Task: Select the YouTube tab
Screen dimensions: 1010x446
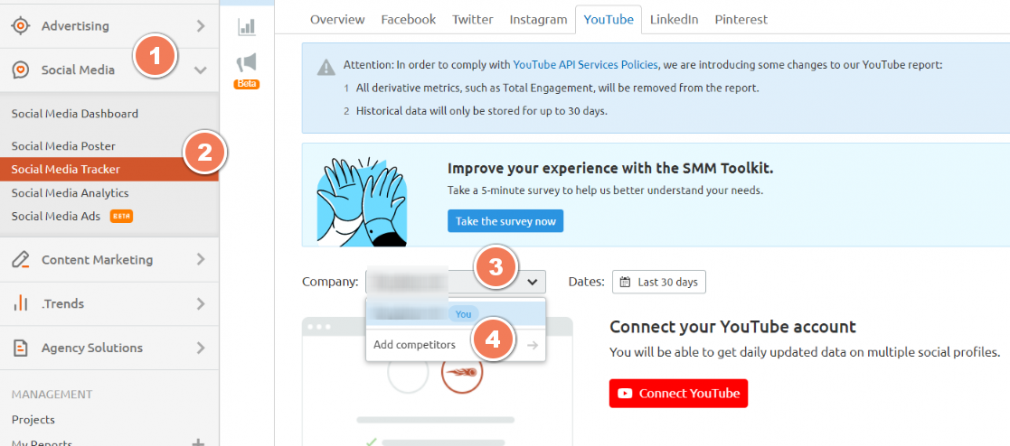Action: [x=609, y=19]
